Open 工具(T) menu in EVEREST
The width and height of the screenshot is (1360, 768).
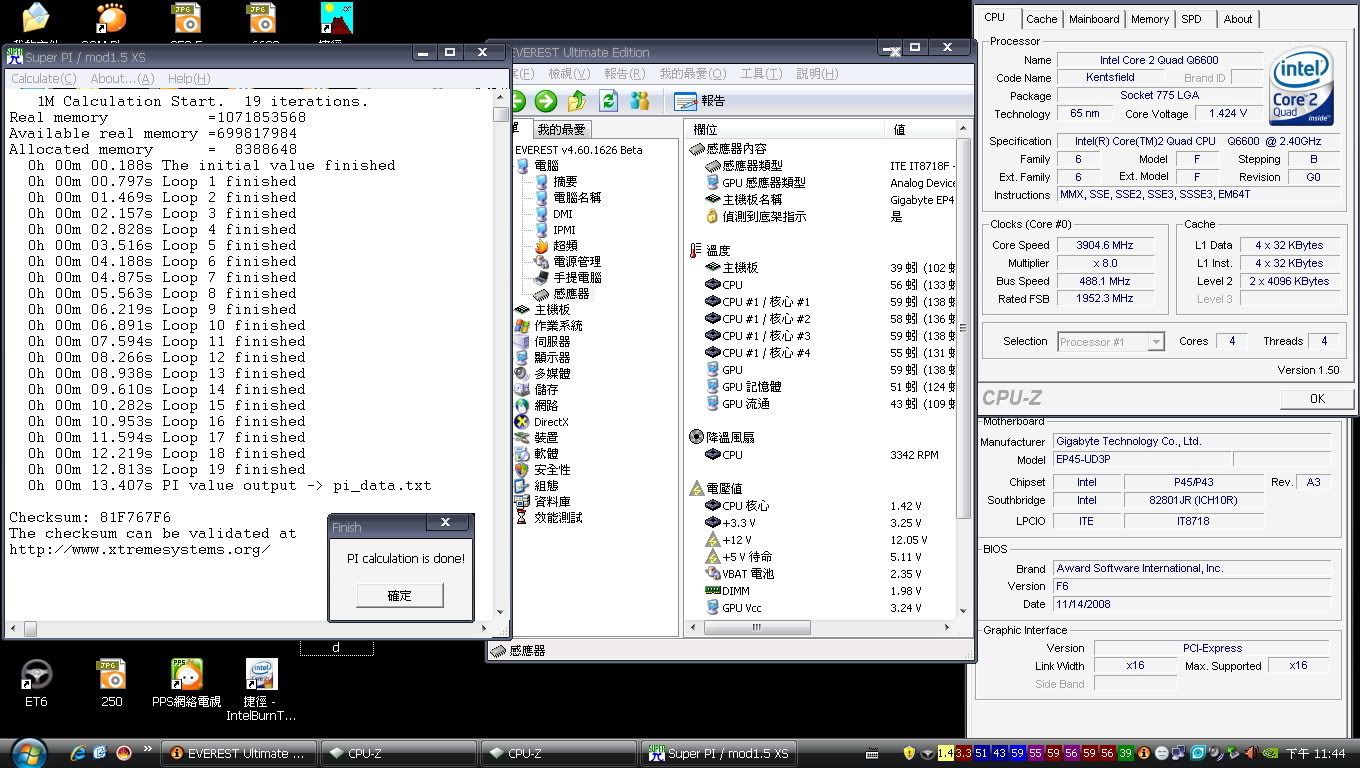[x=761, y=74]
